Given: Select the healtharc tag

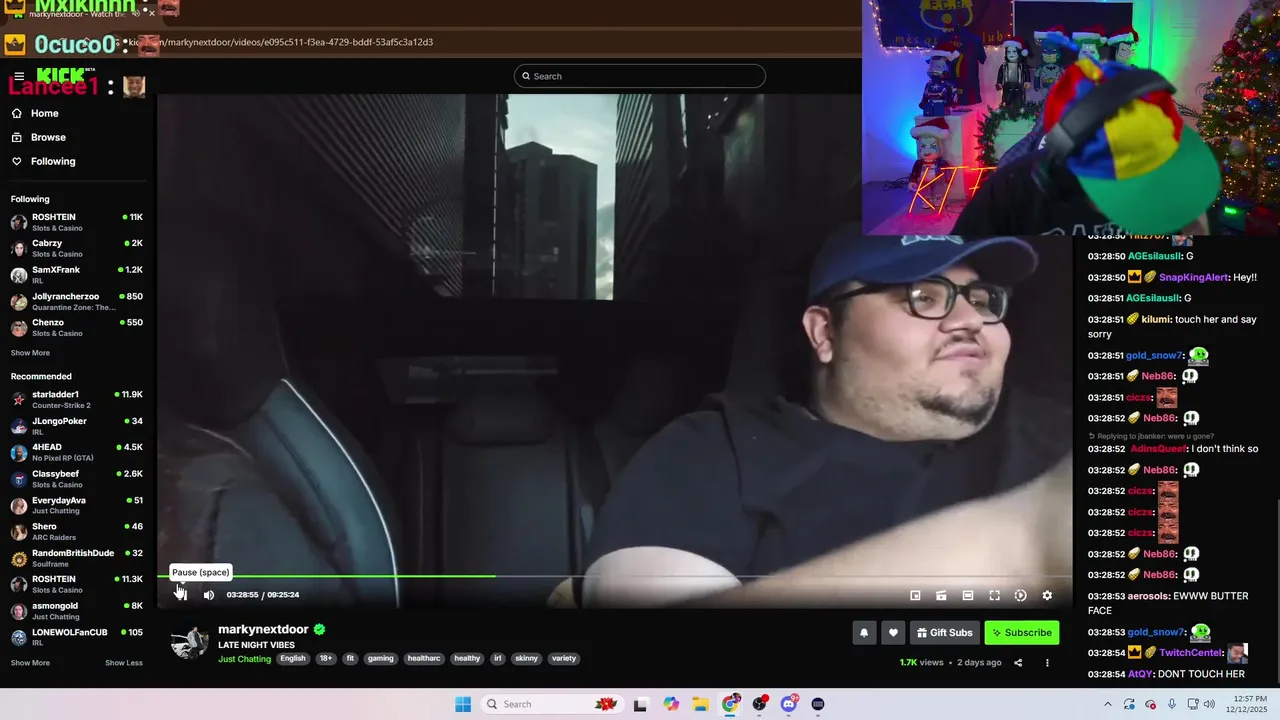Looking at the screenshot, I should click(x=424, y=659).
